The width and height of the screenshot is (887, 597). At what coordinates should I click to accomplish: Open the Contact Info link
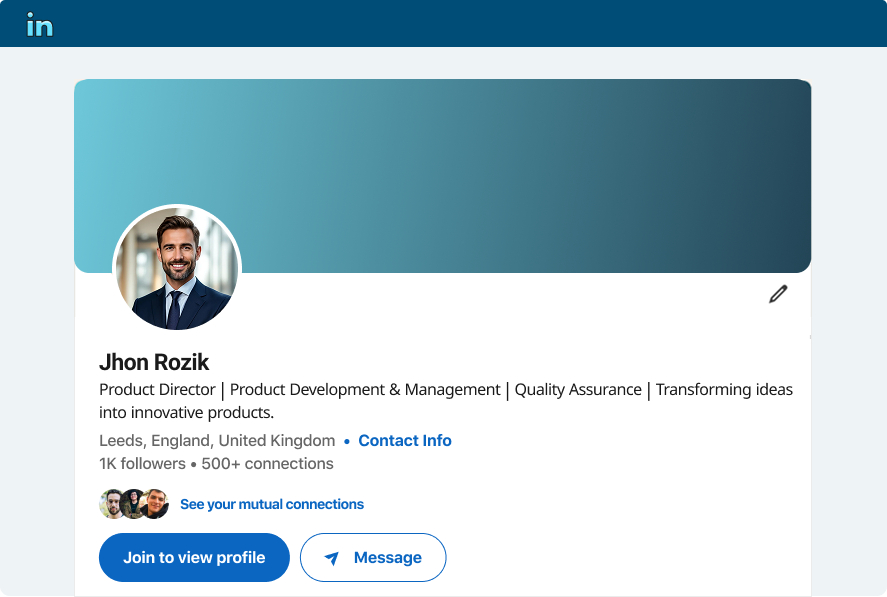404,440
